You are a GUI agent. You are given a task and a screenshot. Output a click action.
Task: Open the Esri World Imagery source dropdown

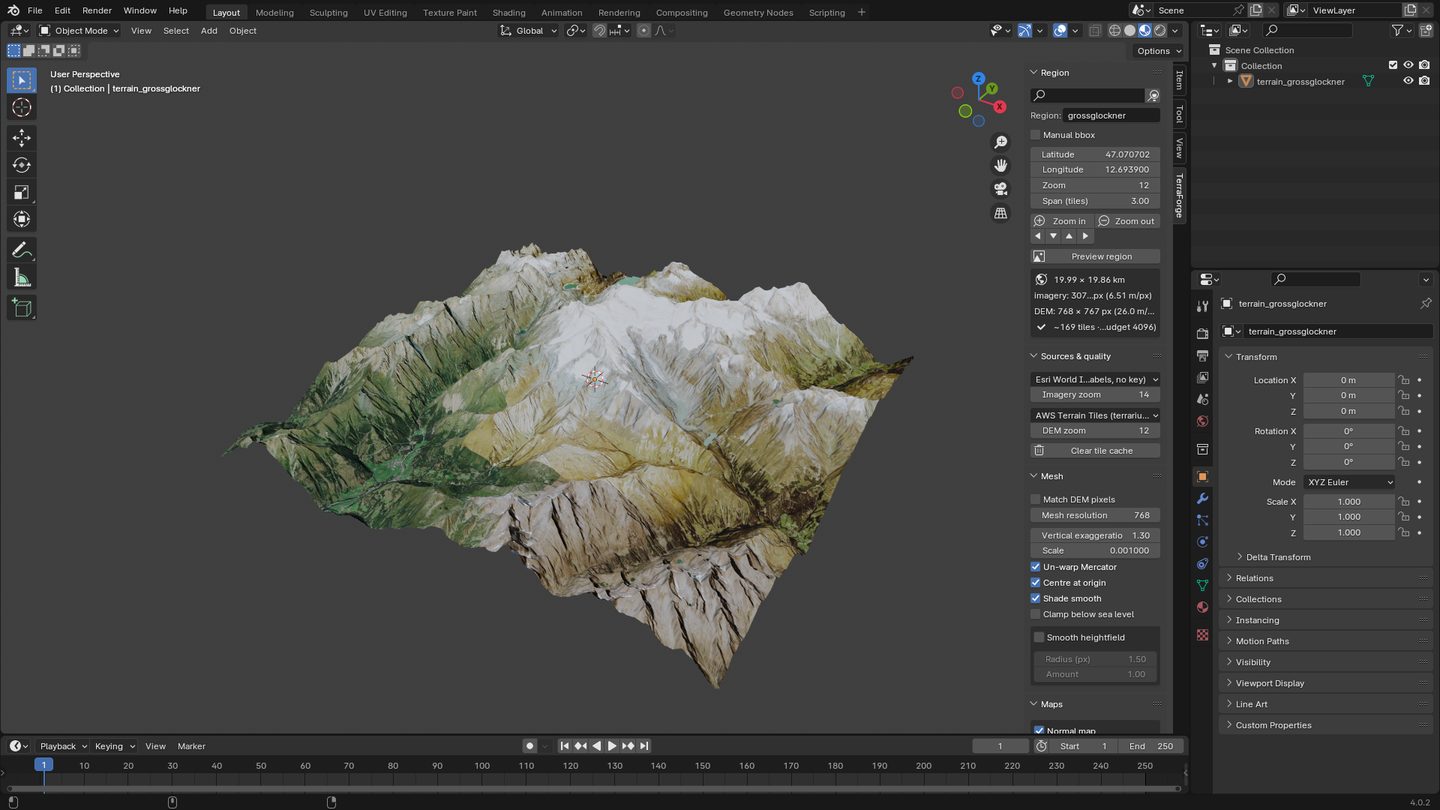[1095, 379]
